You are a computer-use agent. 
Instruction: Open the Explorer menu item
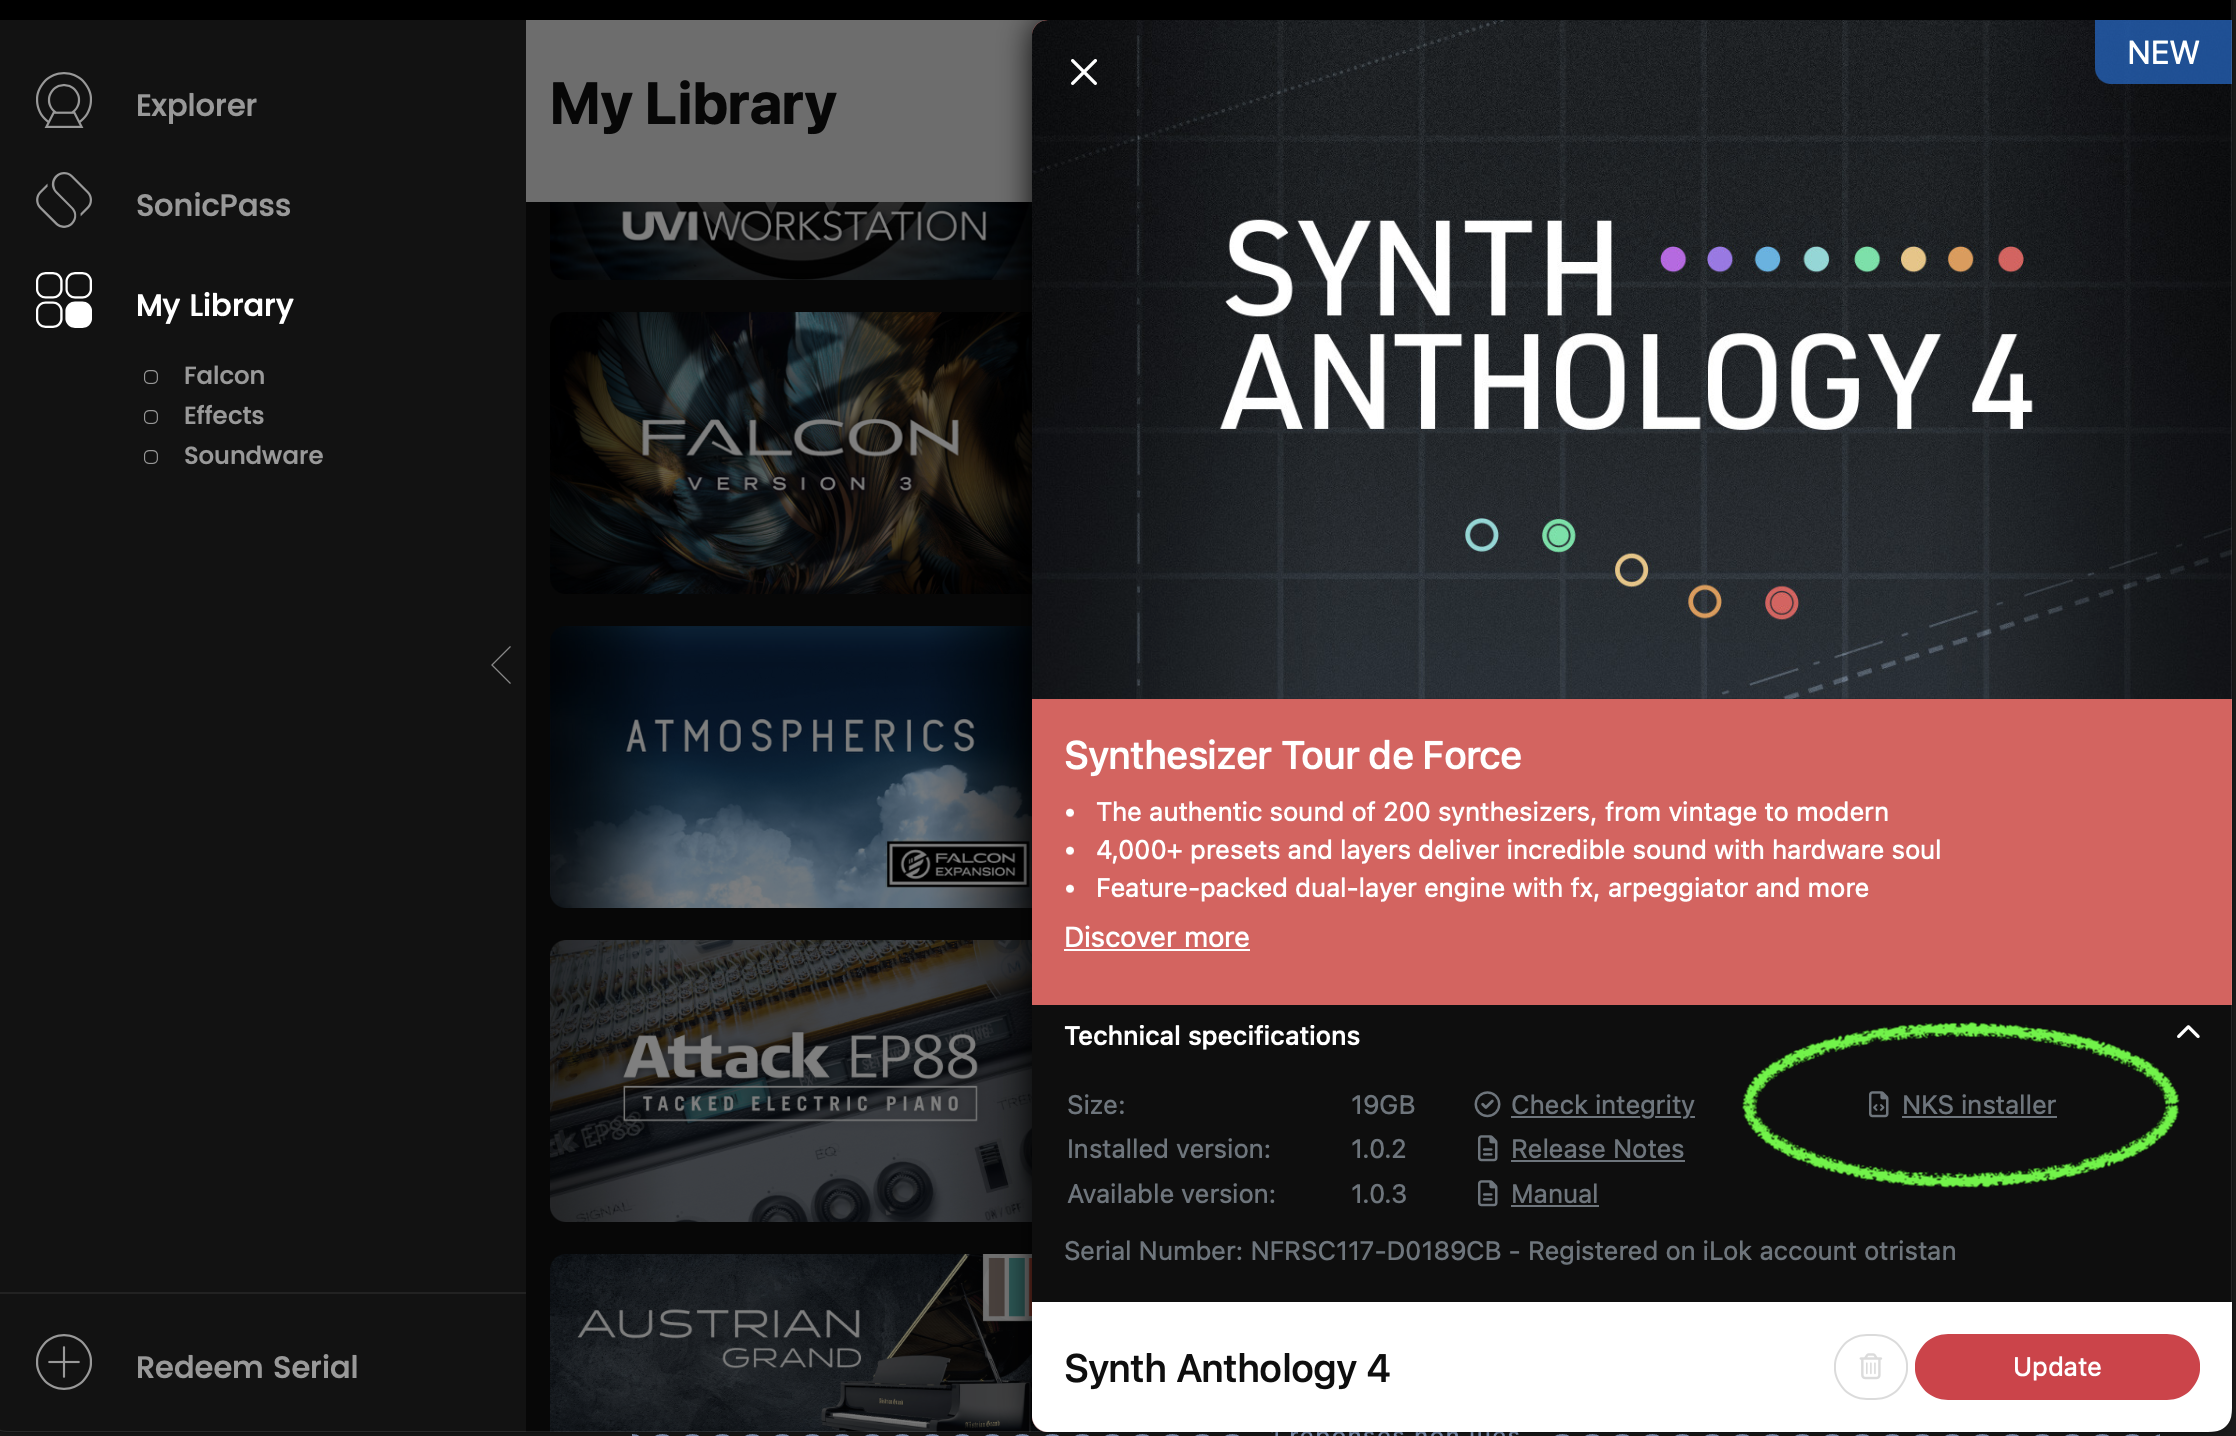(196, 105)
